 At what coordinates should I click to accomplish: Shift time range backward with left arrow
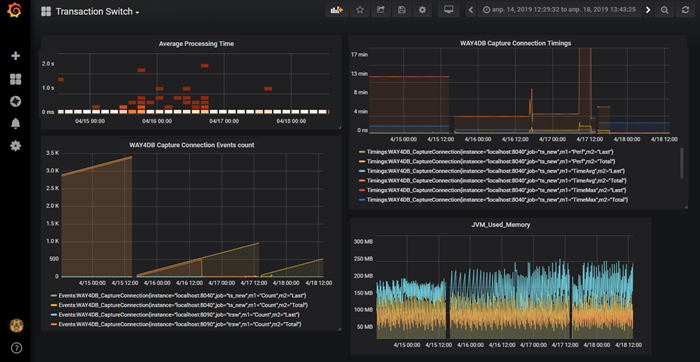[471, 10]
